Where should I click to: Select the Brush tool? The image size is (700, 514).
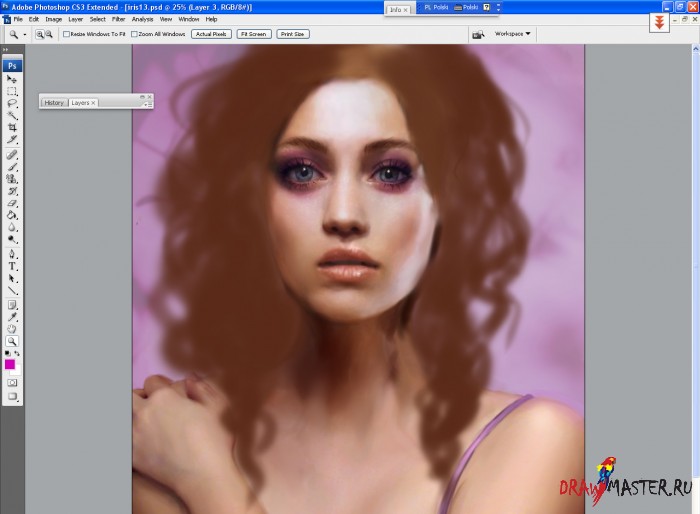coord(12,167)
